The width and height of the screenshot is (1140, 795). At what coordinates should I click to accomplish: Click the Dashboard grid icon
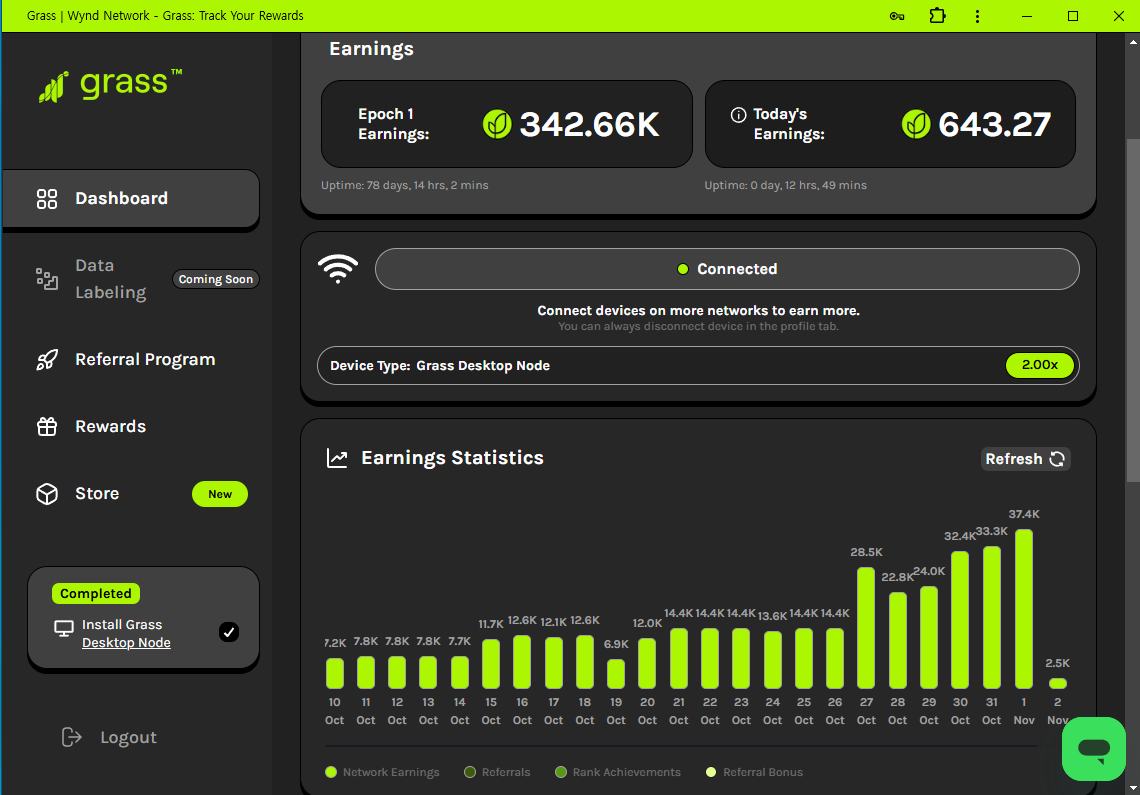click(x=47, y=199)
